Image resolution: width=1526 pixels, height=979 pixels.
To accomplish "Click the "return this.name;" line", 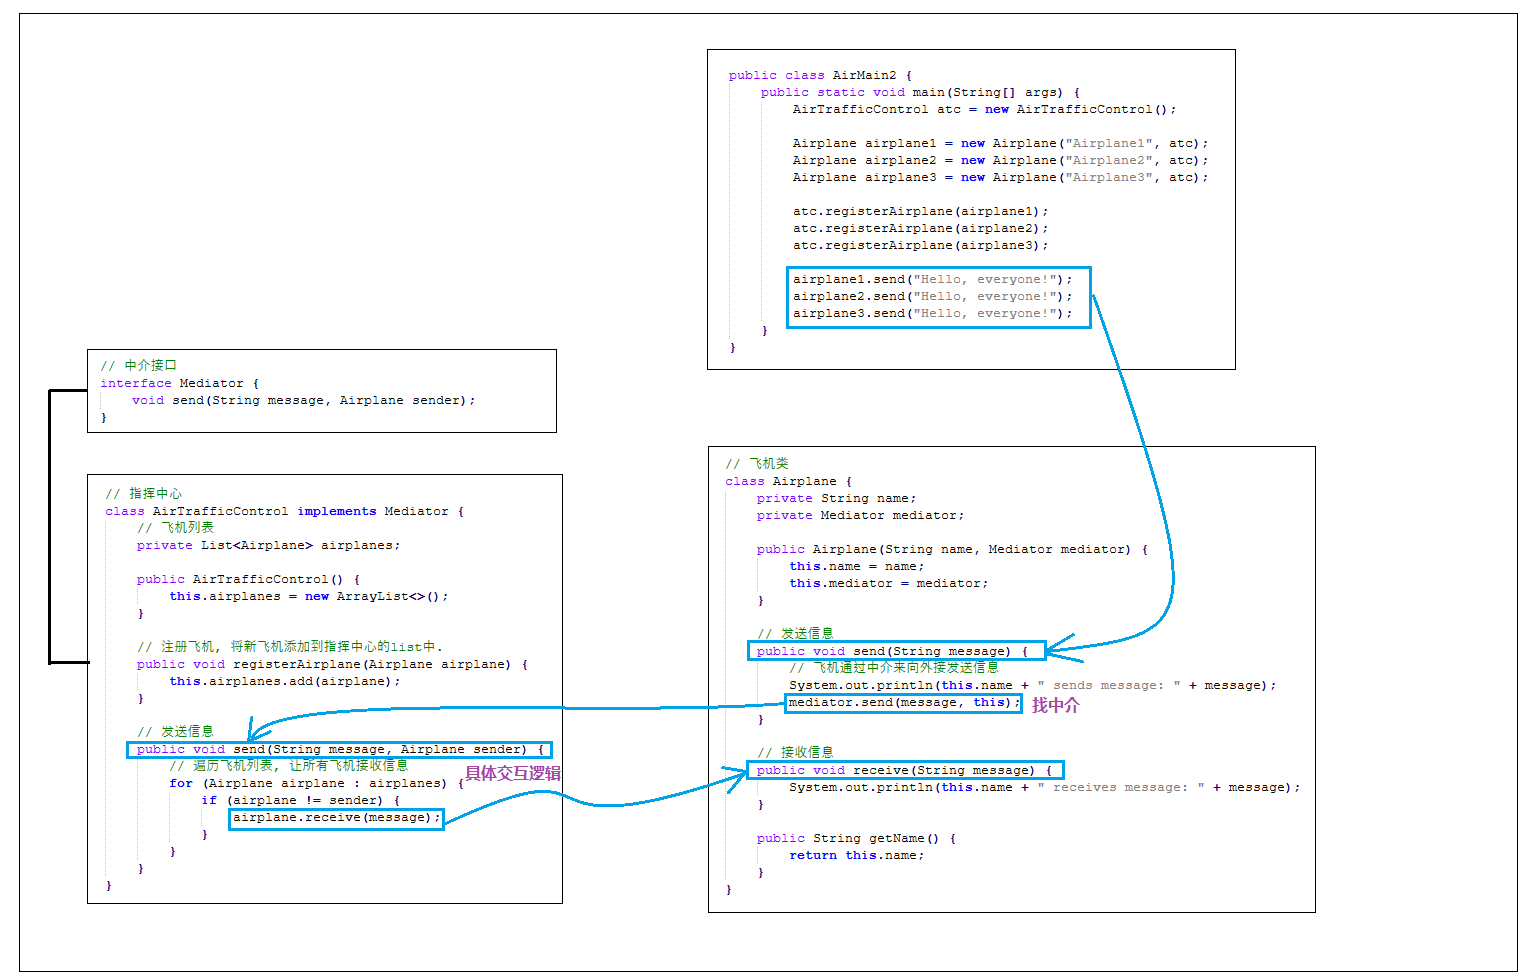I will coord(856,855).
